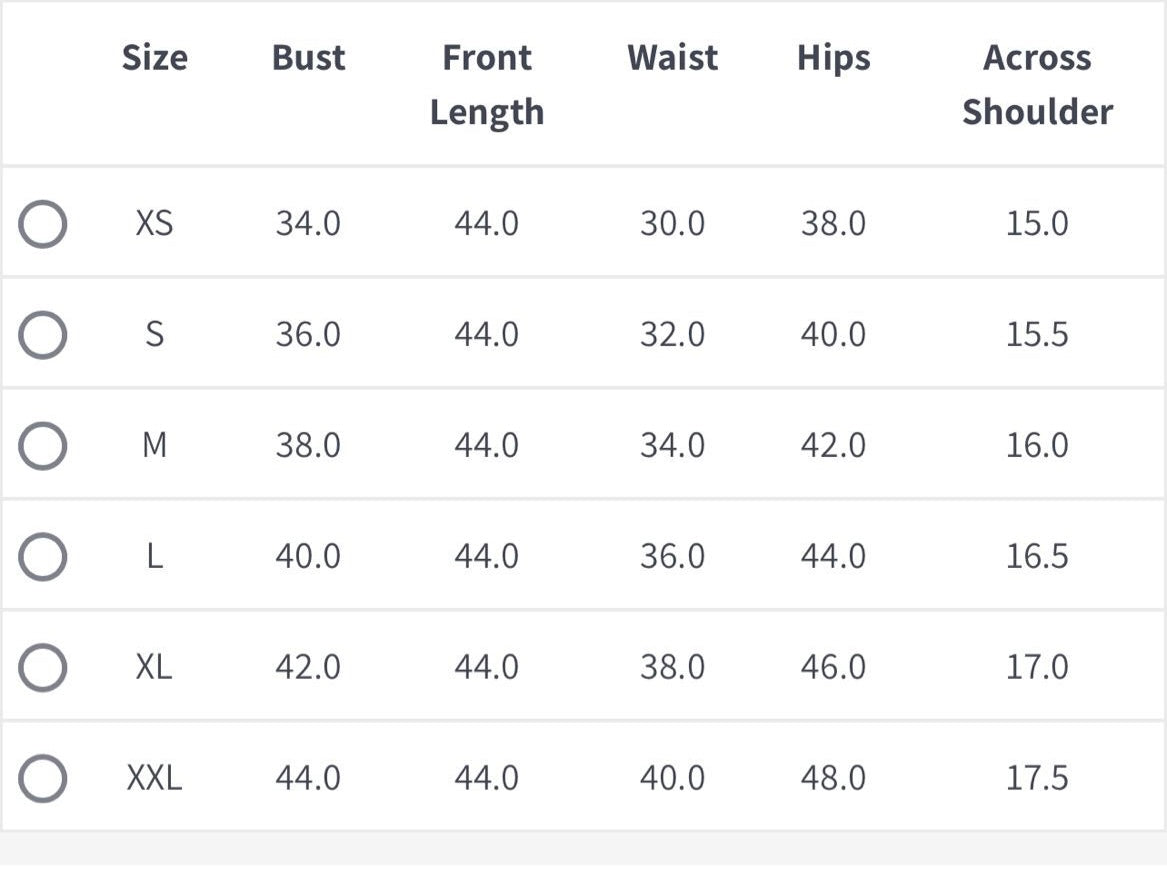Select the S size radio button

click(42, 335)
